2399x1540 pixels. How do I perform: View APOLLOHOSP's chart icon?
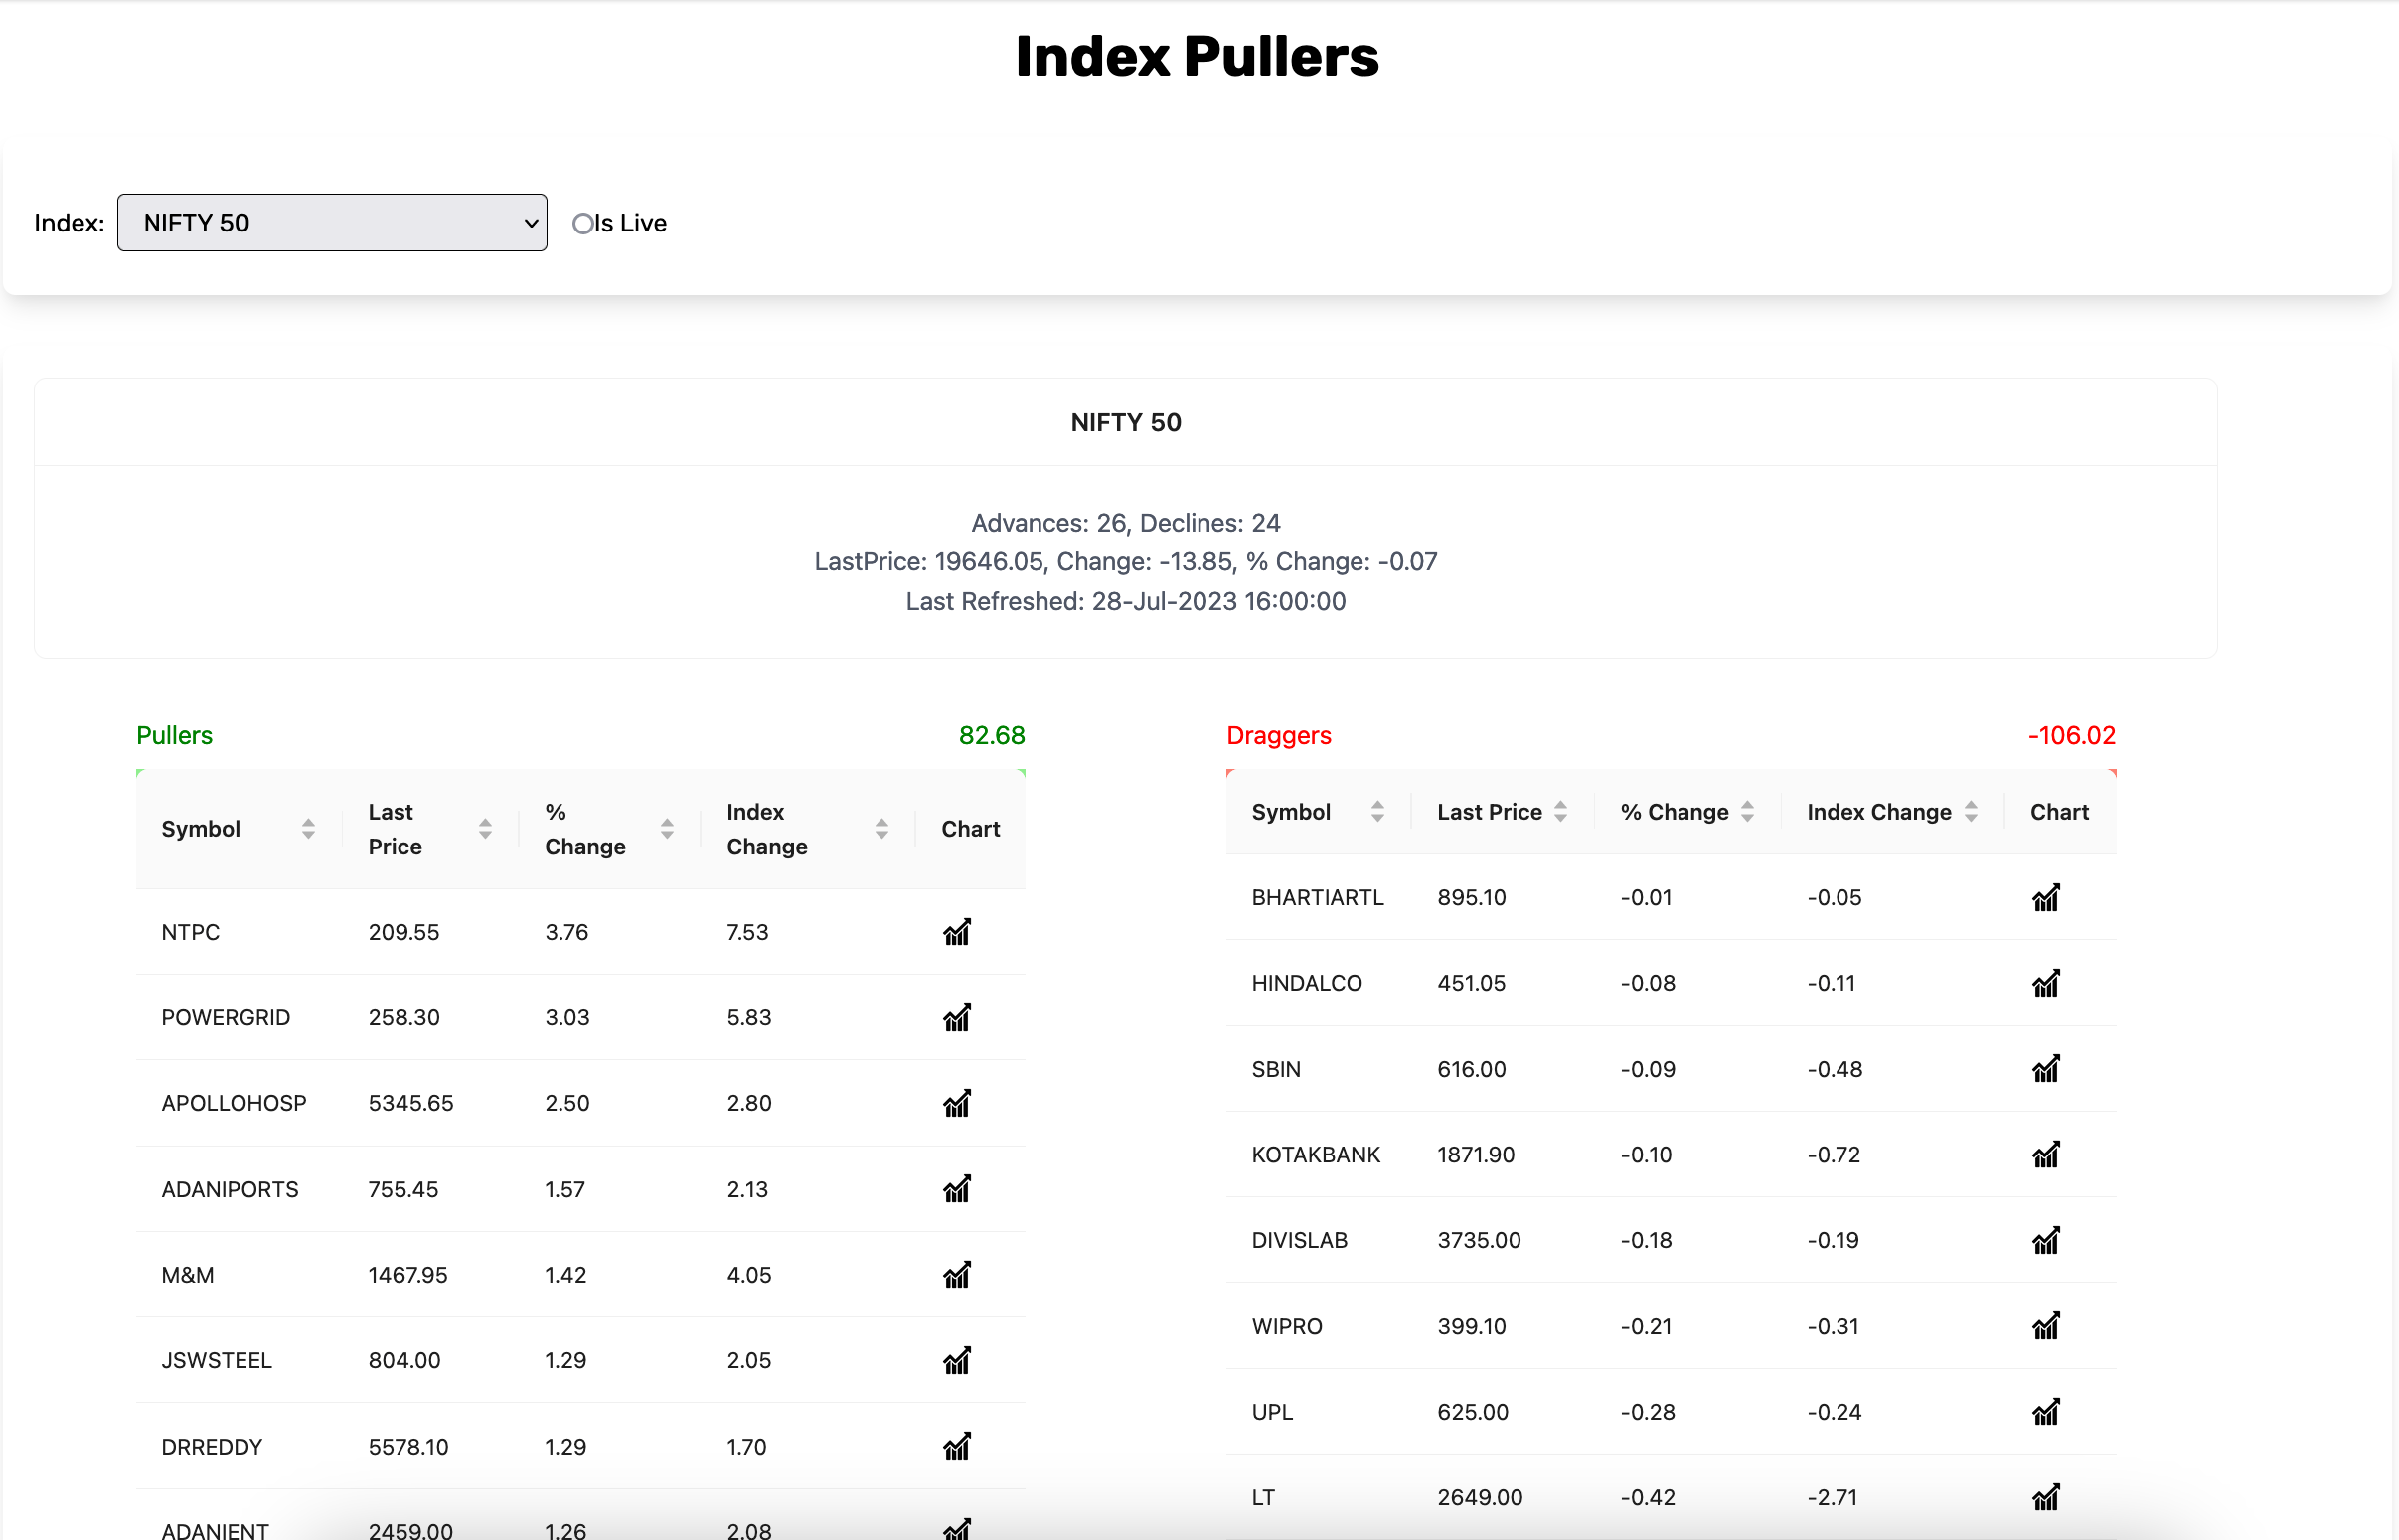(x=957, y=1103)
